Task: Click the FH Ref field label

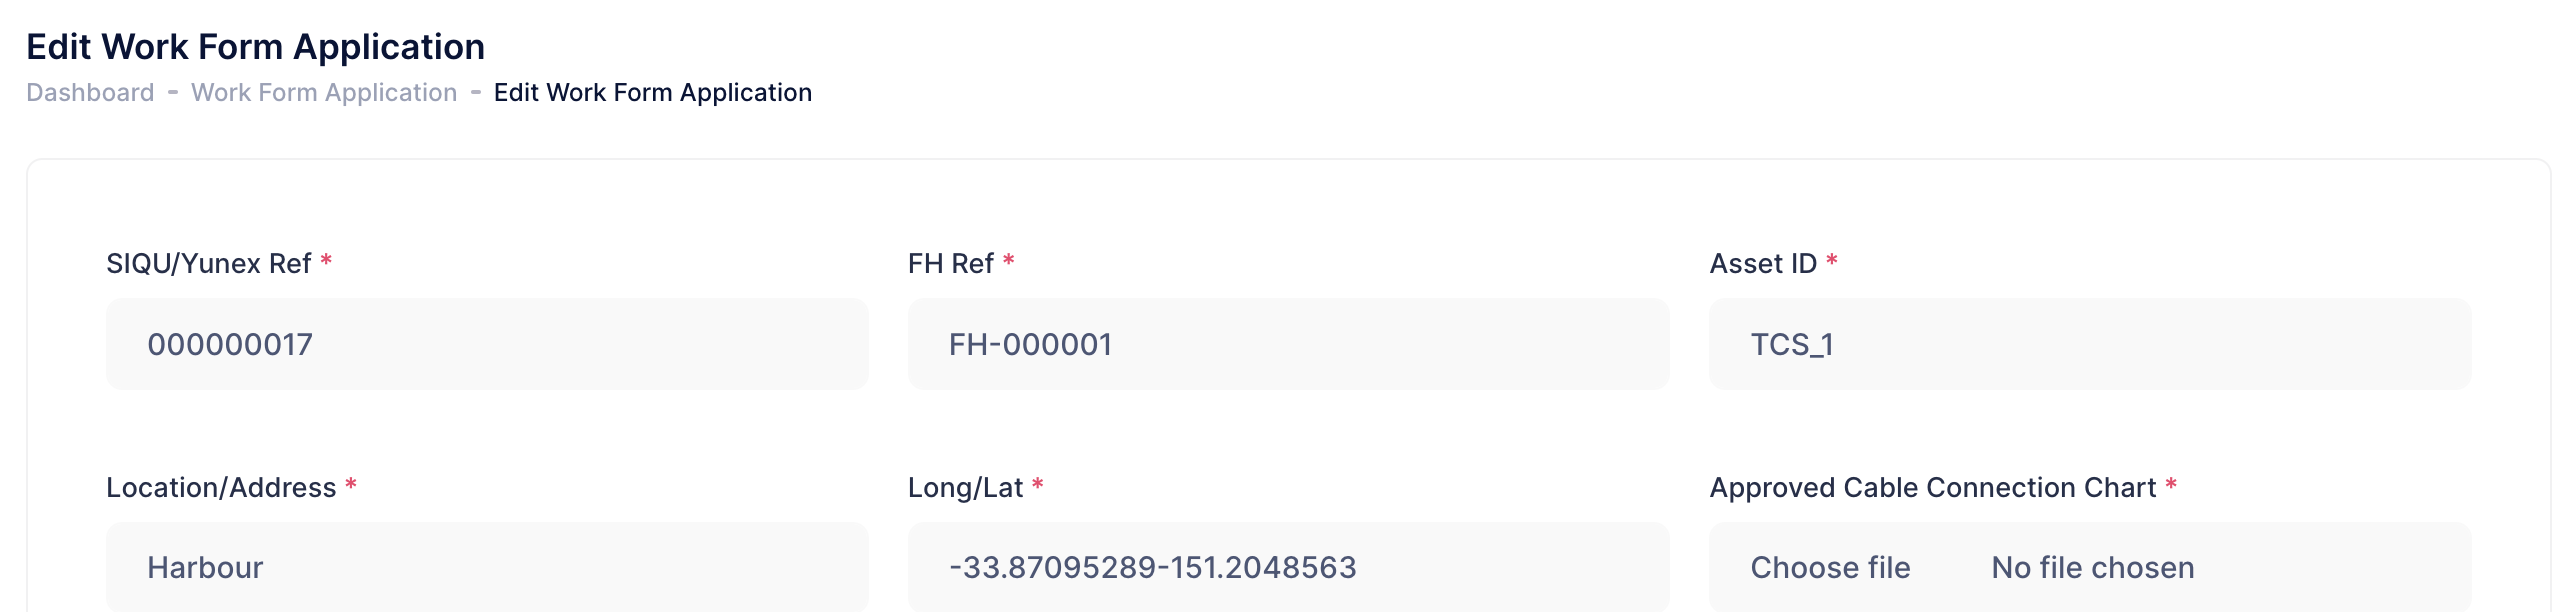Action: click(x=950, y=264)
